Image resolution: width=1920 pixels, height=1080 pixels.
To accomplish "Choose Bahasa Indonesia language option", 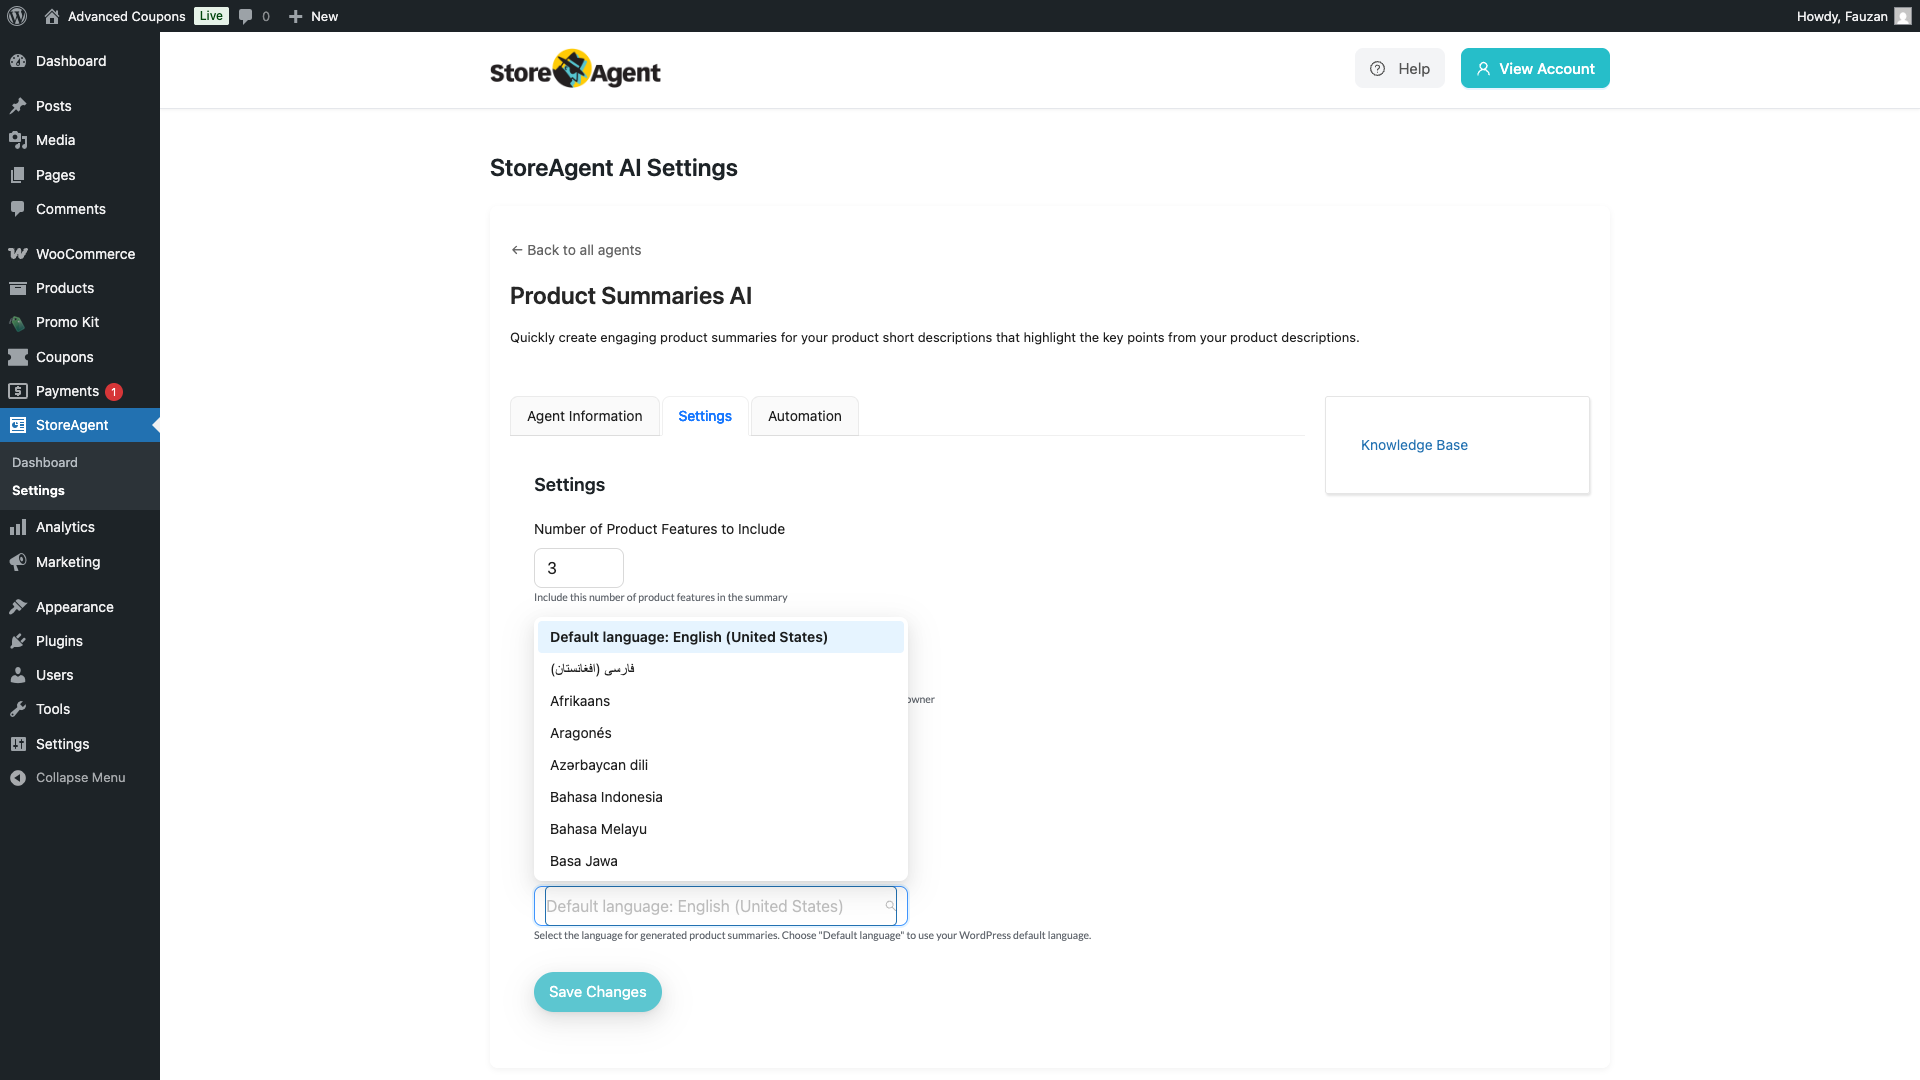I will [606, 797].
